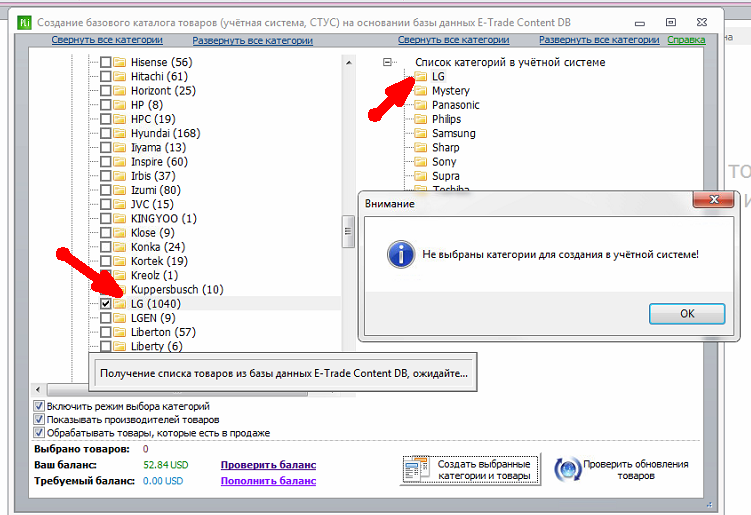
Task: Select Klose (9) in left tree
Action: point(153,233)
